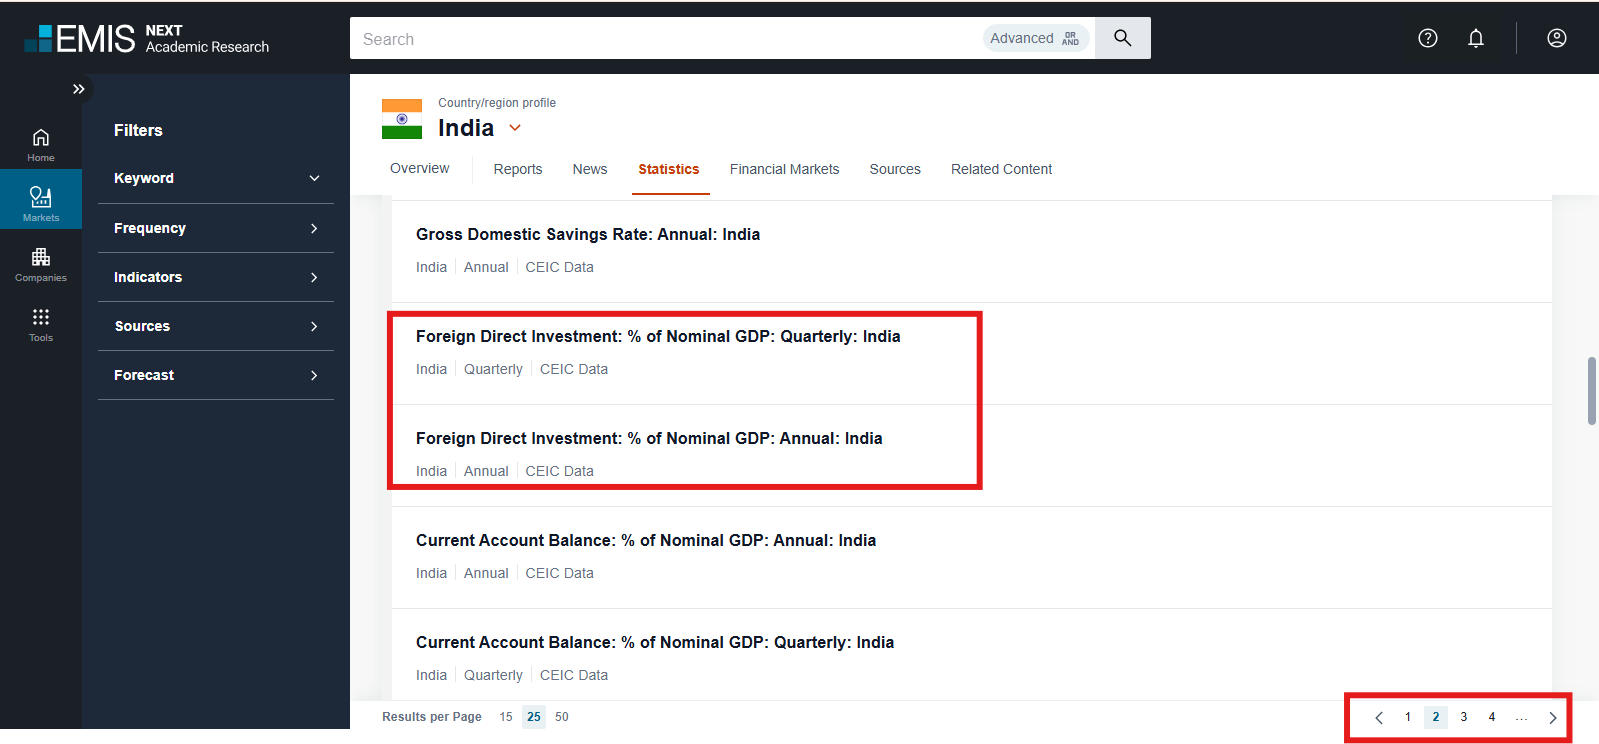Image resolution: width=1599 pixels, height=744 pixels.
Task: Set results per page to 15
Action: pyautogui.click(x=506, y=717)
